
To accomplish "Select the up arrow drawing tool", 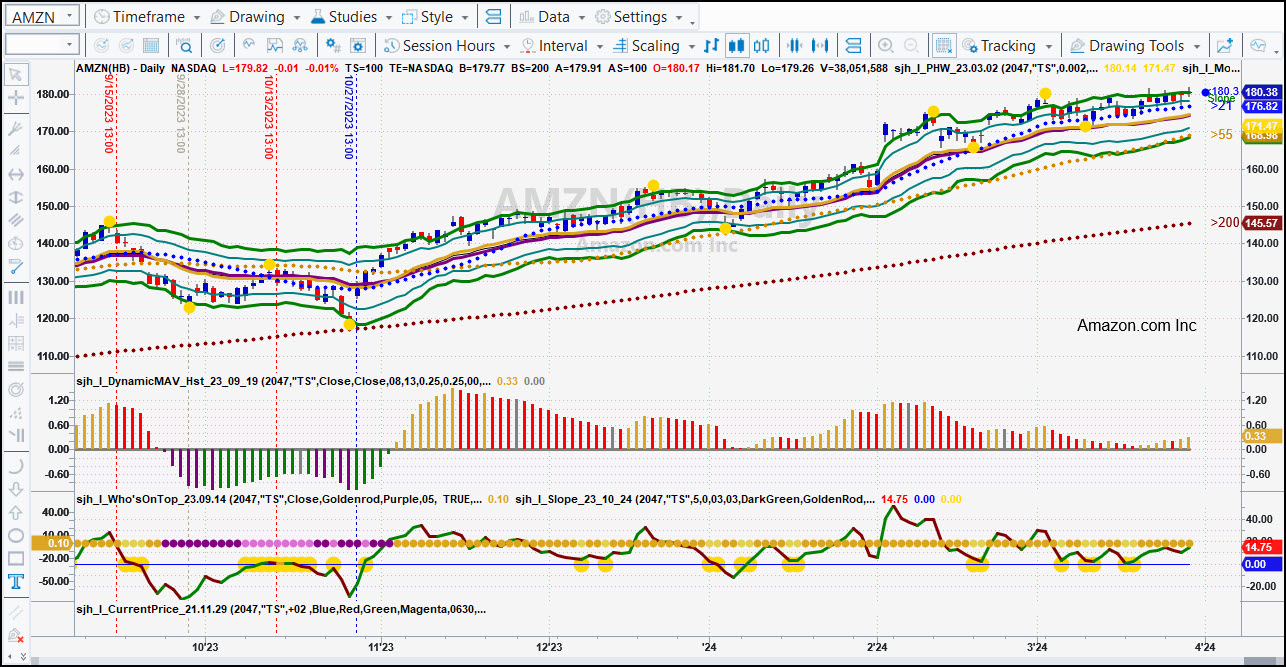I will 15,513.
